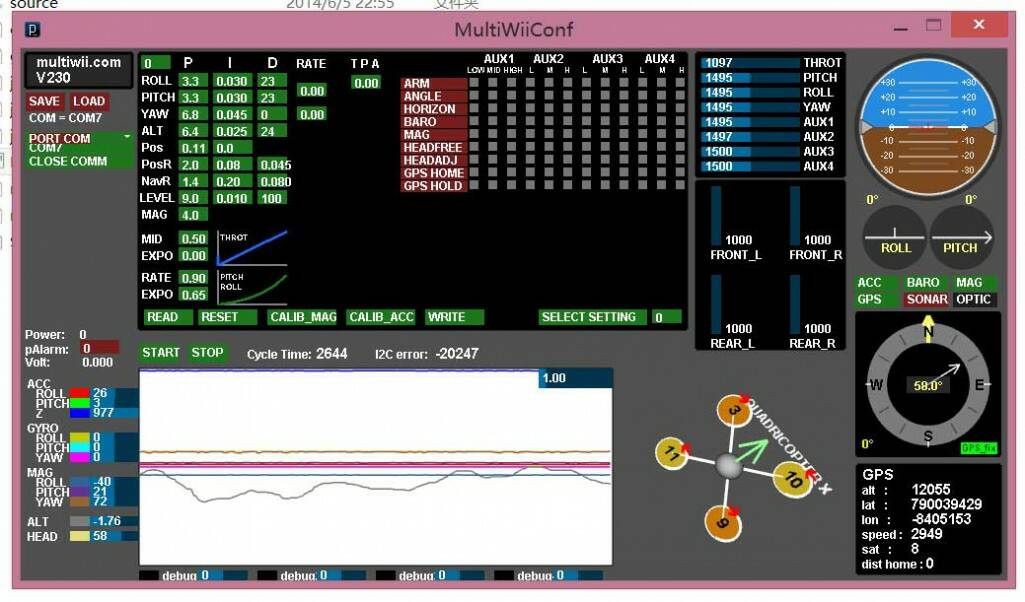Click the throttle MID field showing 0.50
Viewport: 1025px width, 602px height.
pyautogui.click(x=193, y=239)
